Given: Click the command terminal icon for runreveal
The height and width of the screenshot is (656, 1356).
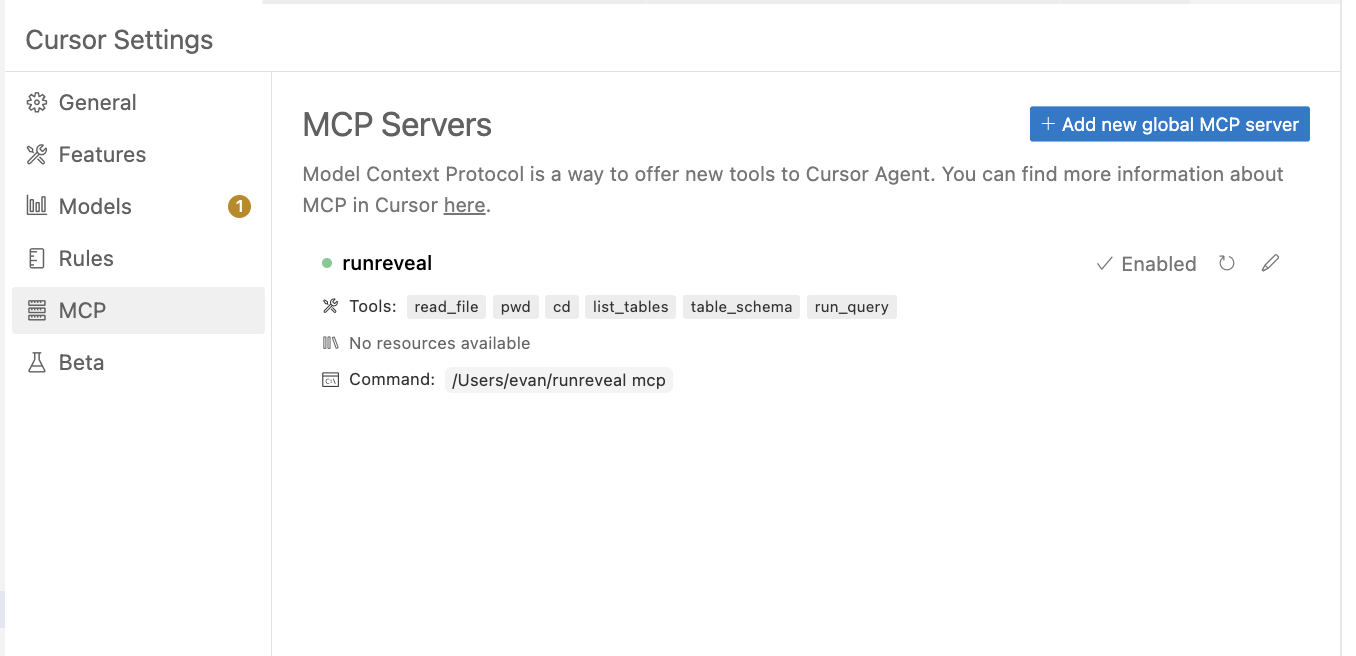Looking at the screenshot, I should click(x=331, y=380).
